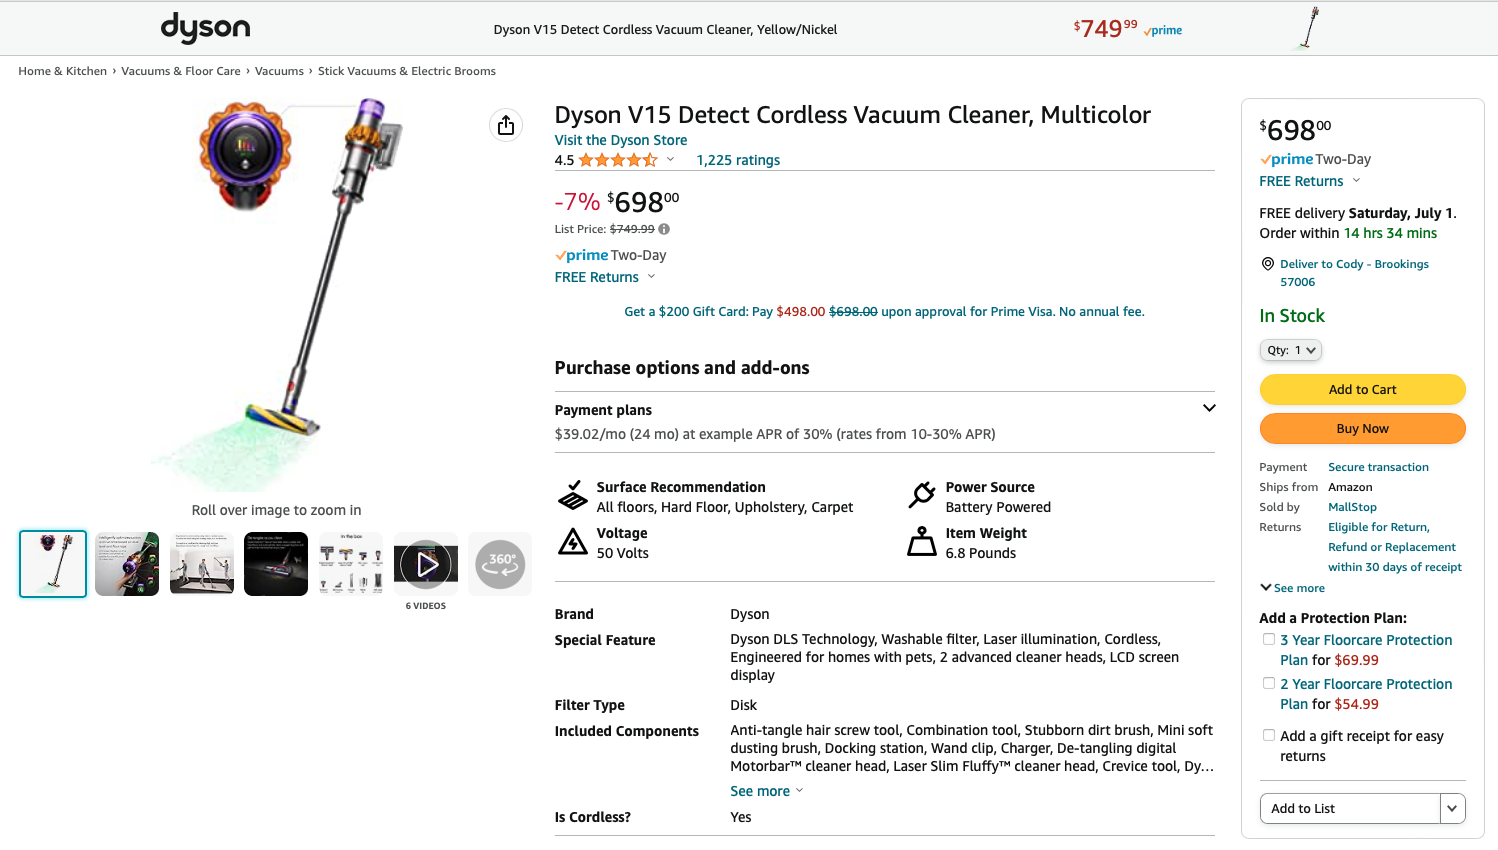Expand See more under Included Components
This screenshot has height=850, width=1498.
[x=766, y=791]
